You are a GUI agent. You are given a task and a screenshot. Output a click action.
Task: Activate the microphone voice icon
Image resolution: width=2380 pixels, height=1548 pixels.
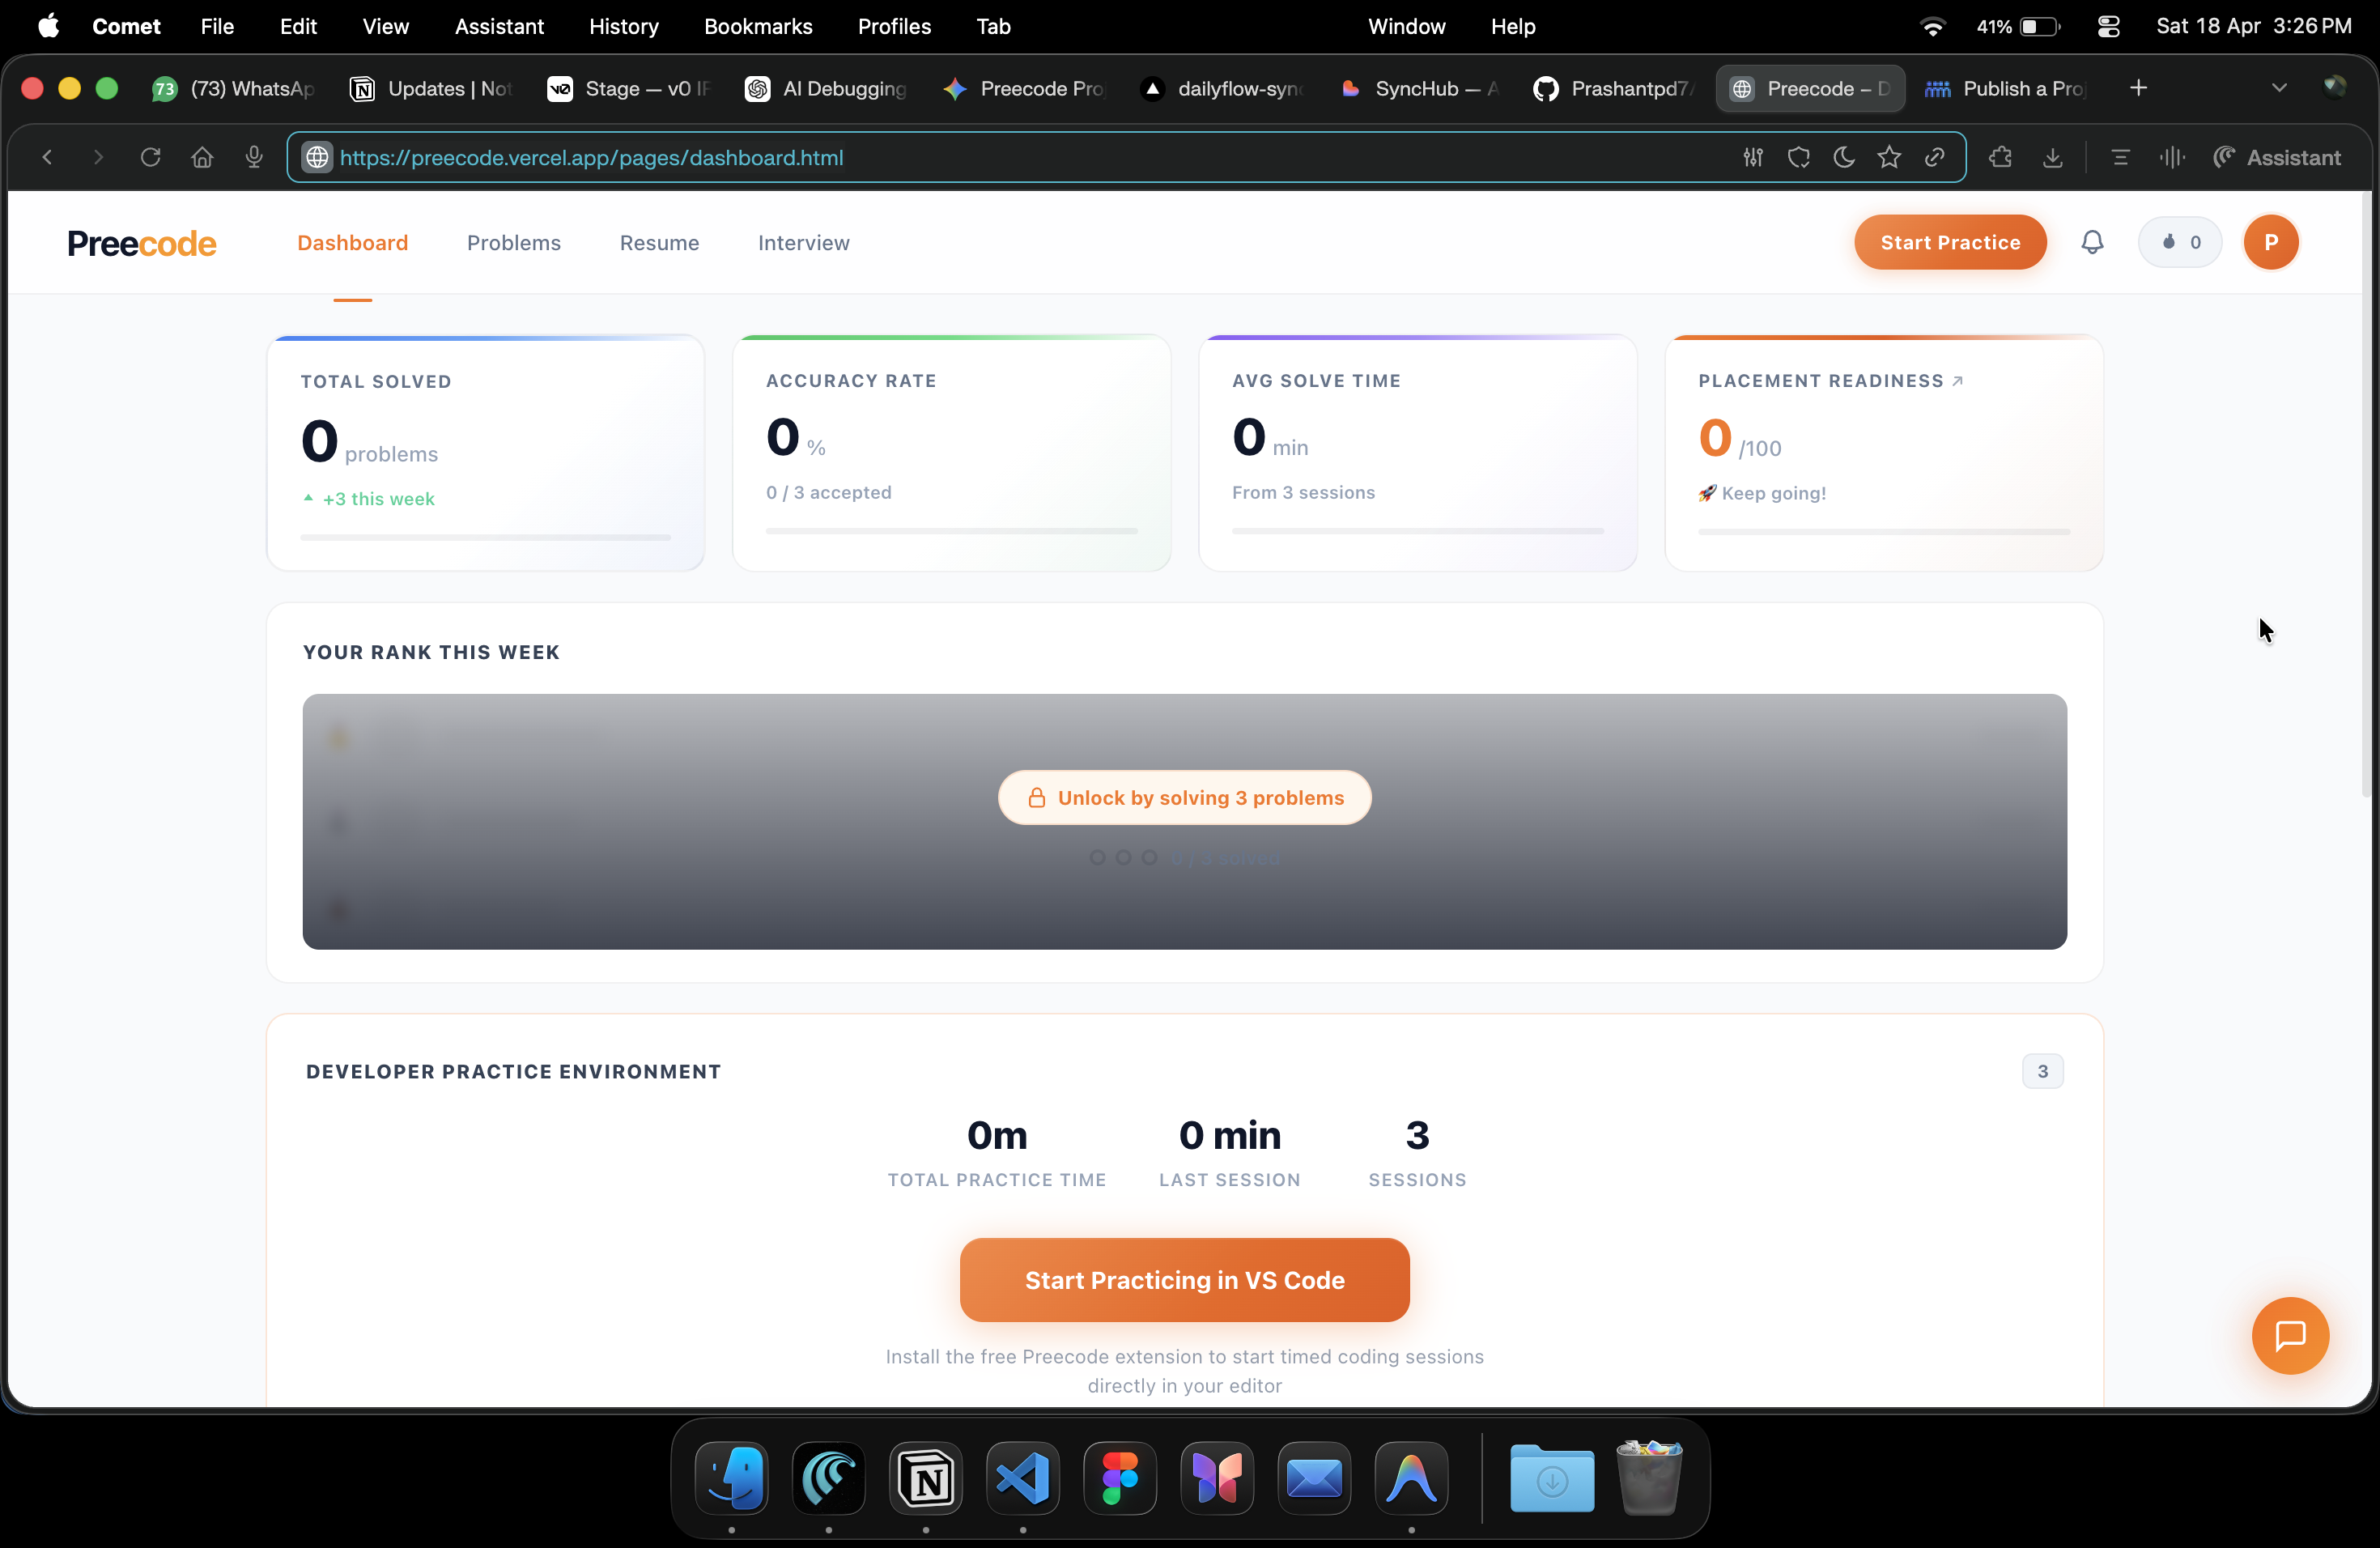click(254, 157)
